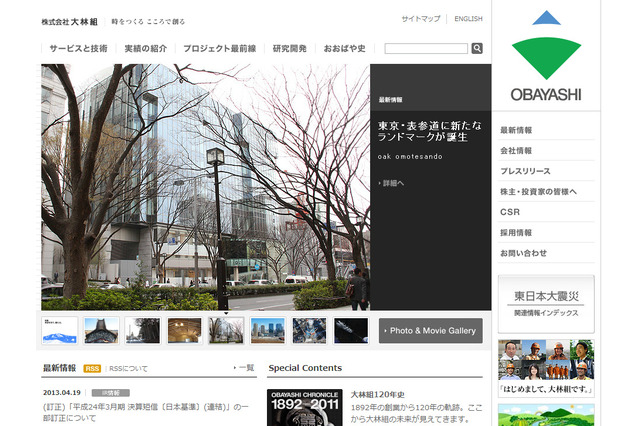Open the 一覧 news list link

pyautogui.click(x=245, y=368)
